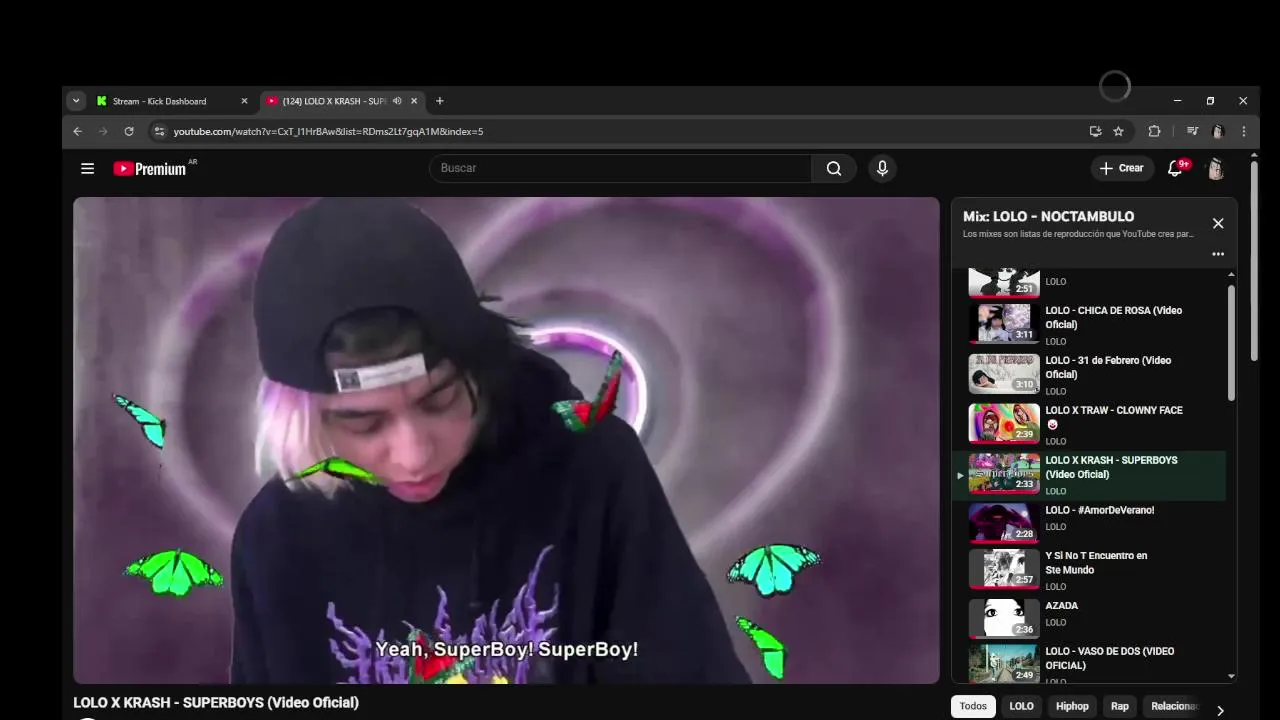This screenshot has width=1280, height=720.
Task: Select the LOLO X KRASH YouTube tab
Action: [x=335, y=101]
